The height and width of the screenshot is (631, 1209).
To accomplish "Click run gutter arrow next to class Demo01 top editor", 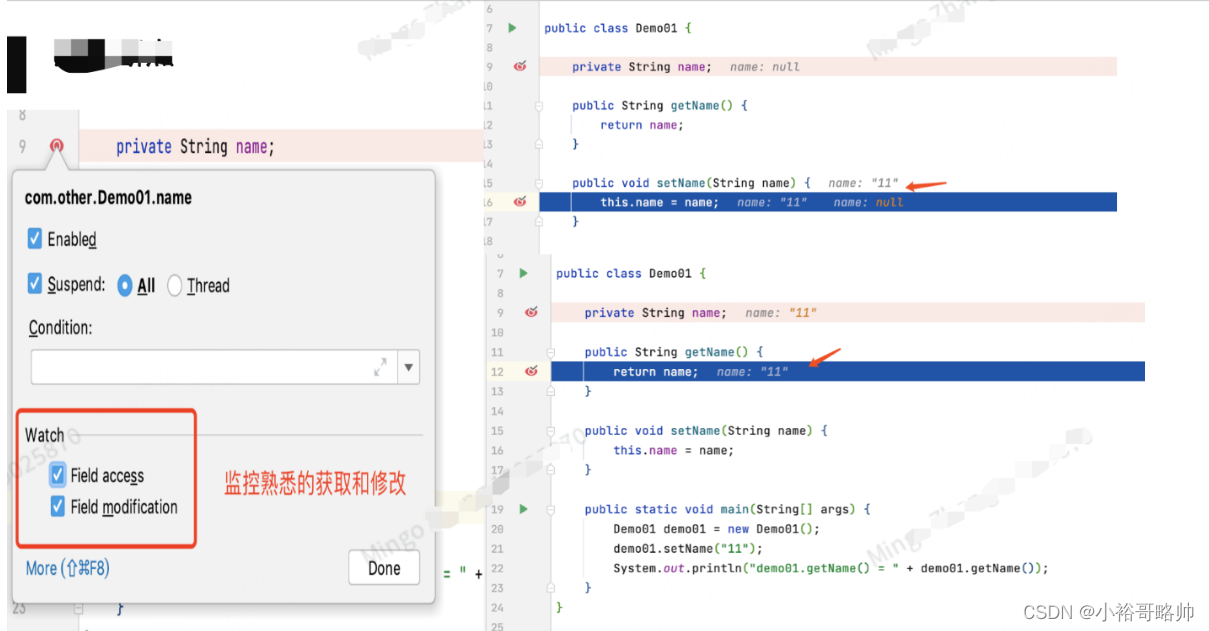I will [x=512, y=28].
